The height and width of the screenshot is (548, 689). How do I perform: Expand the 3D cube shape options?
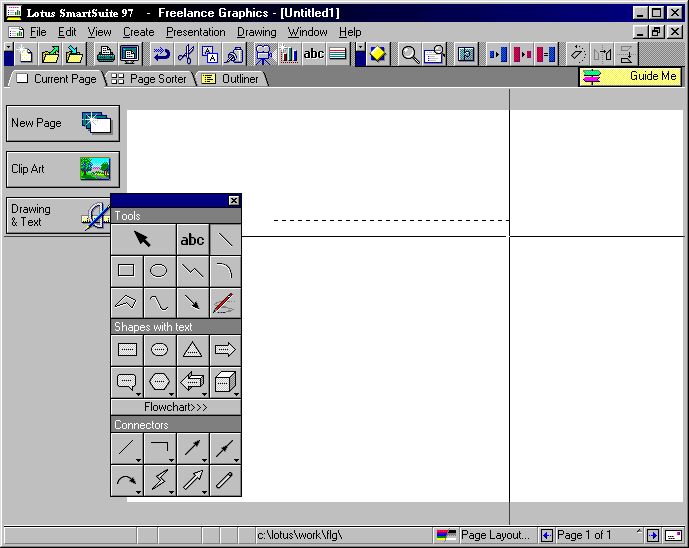(x=236, y=394)
